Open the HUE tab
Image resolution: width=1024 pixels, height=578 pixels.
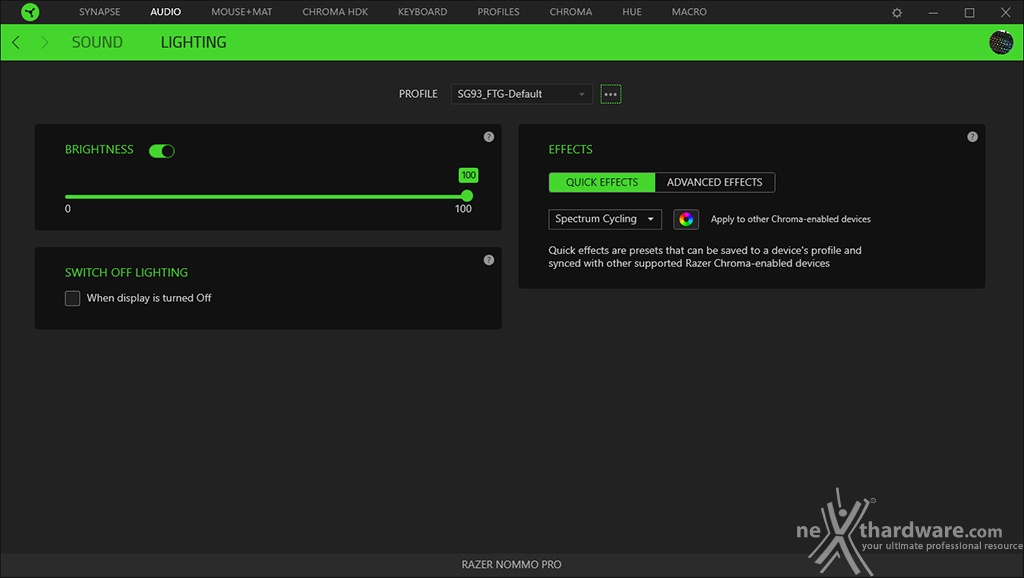[632, 12]
